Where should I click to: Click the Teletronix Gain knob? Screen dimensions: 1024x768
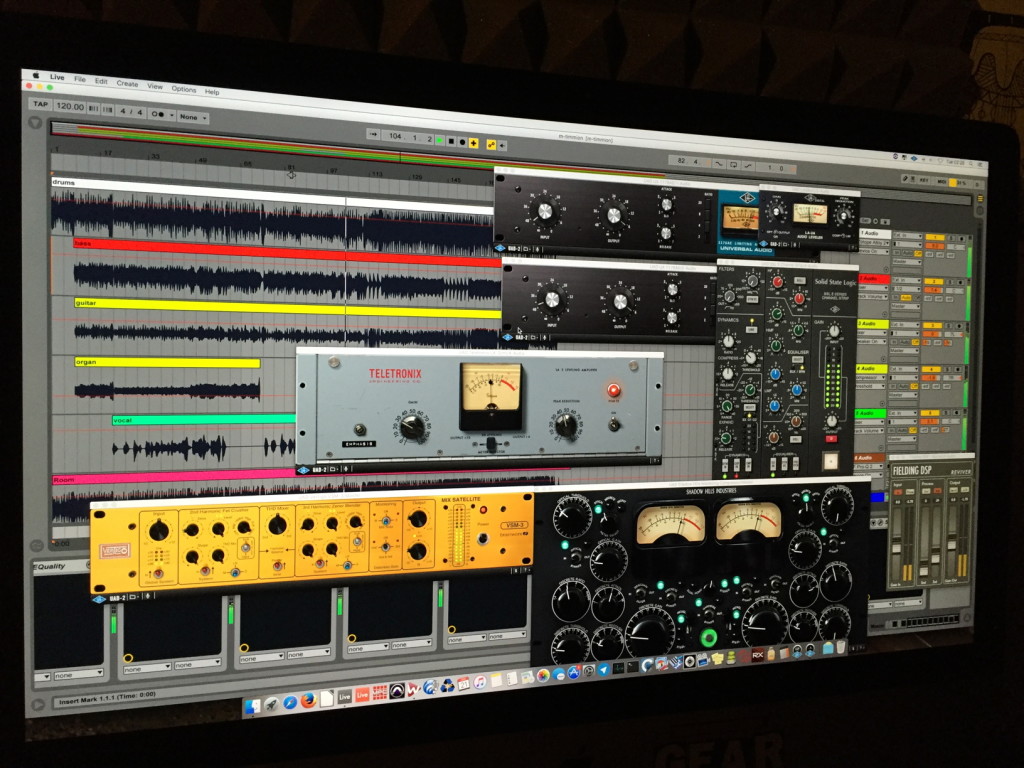[413, 428]
